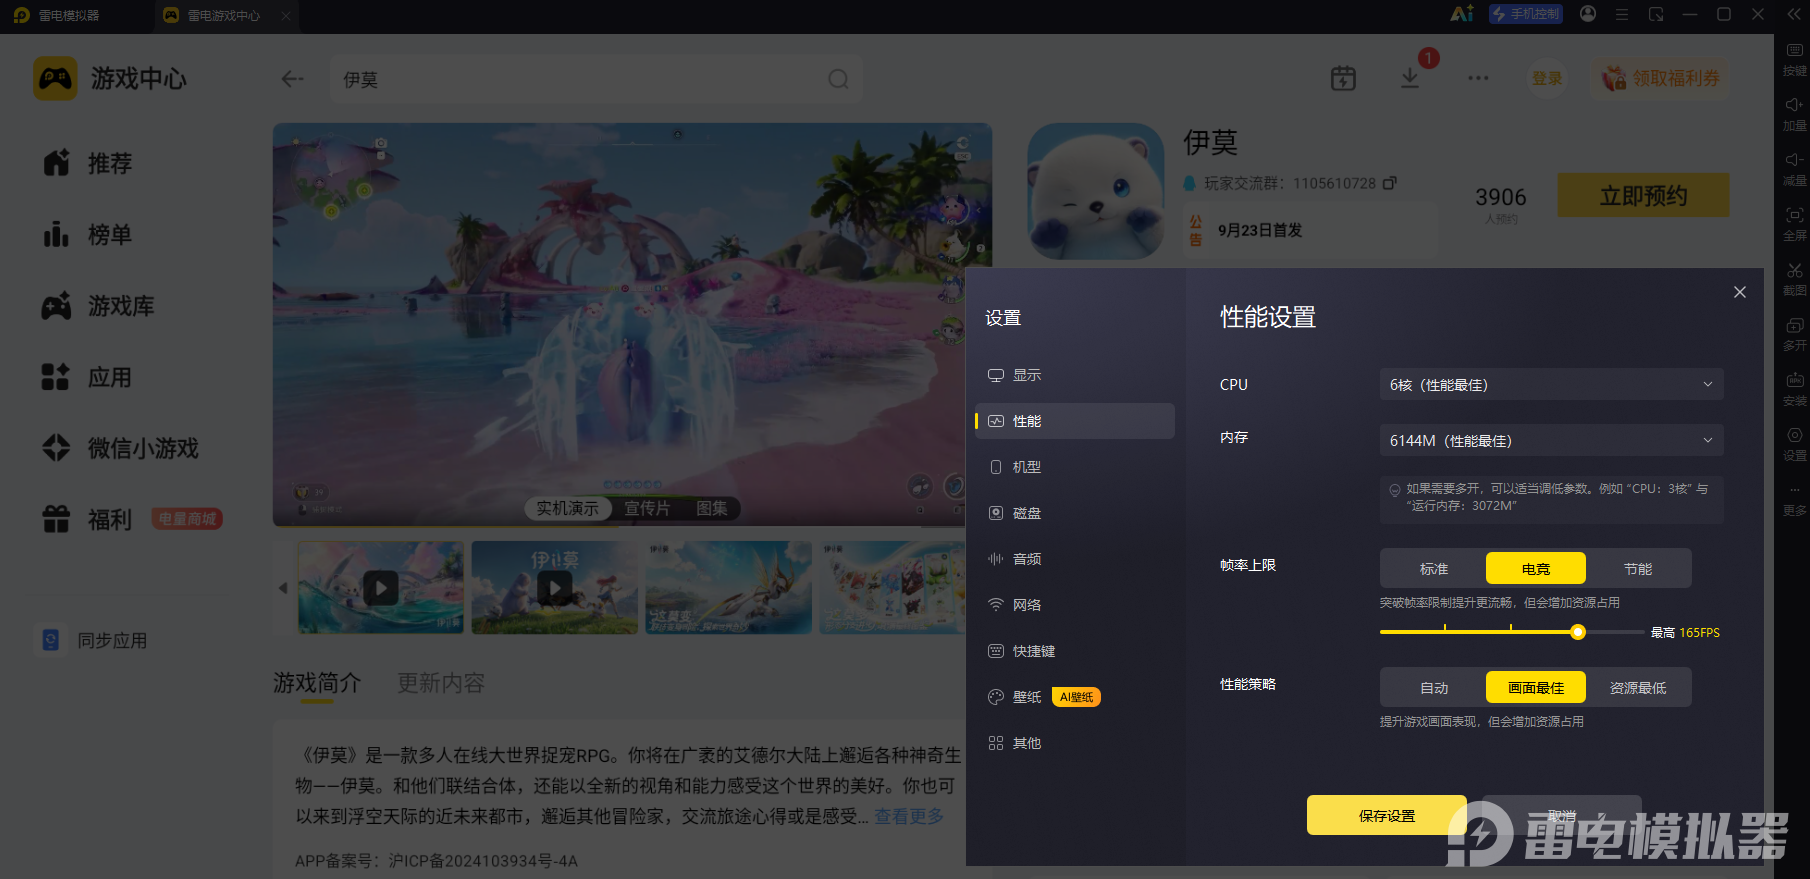Click the 手机控制 button in the title bar

point(1526,14)
